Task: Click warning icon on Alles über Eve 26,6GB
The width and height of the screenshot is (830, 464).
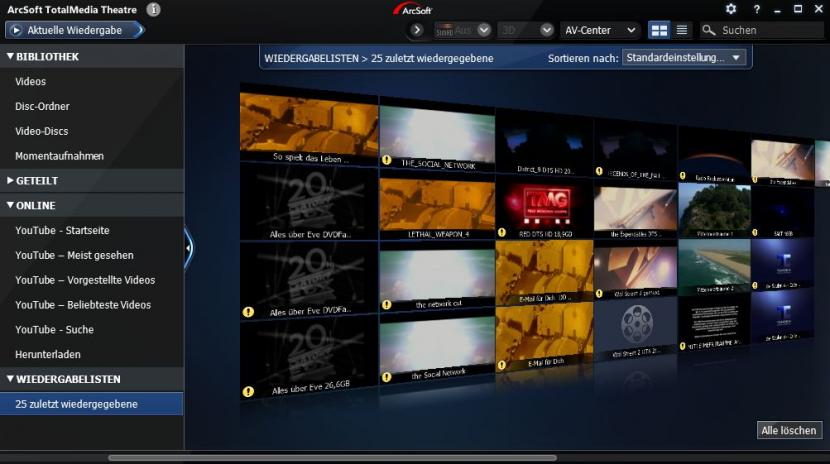Action: (248, 392)
